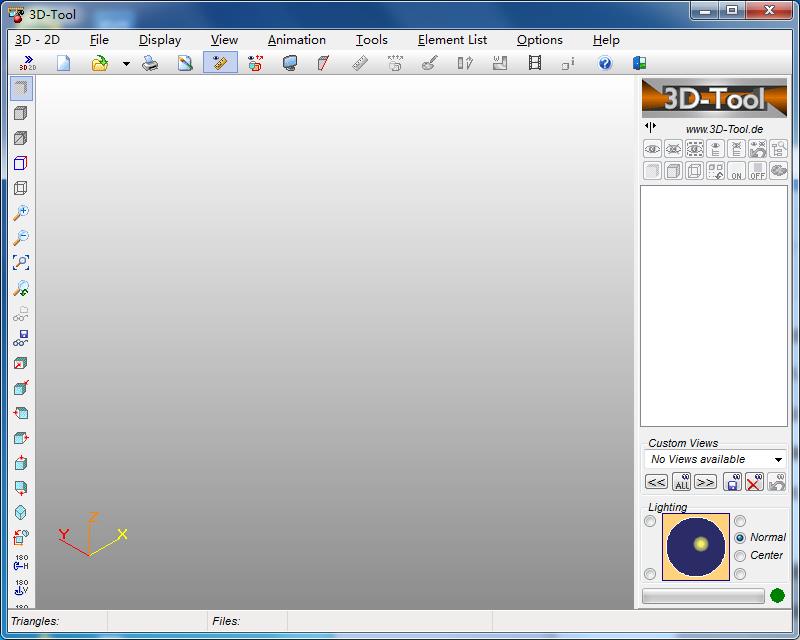Save custom view with floppy icon button
Screen dimensions: 800x640
click(732, 482)
